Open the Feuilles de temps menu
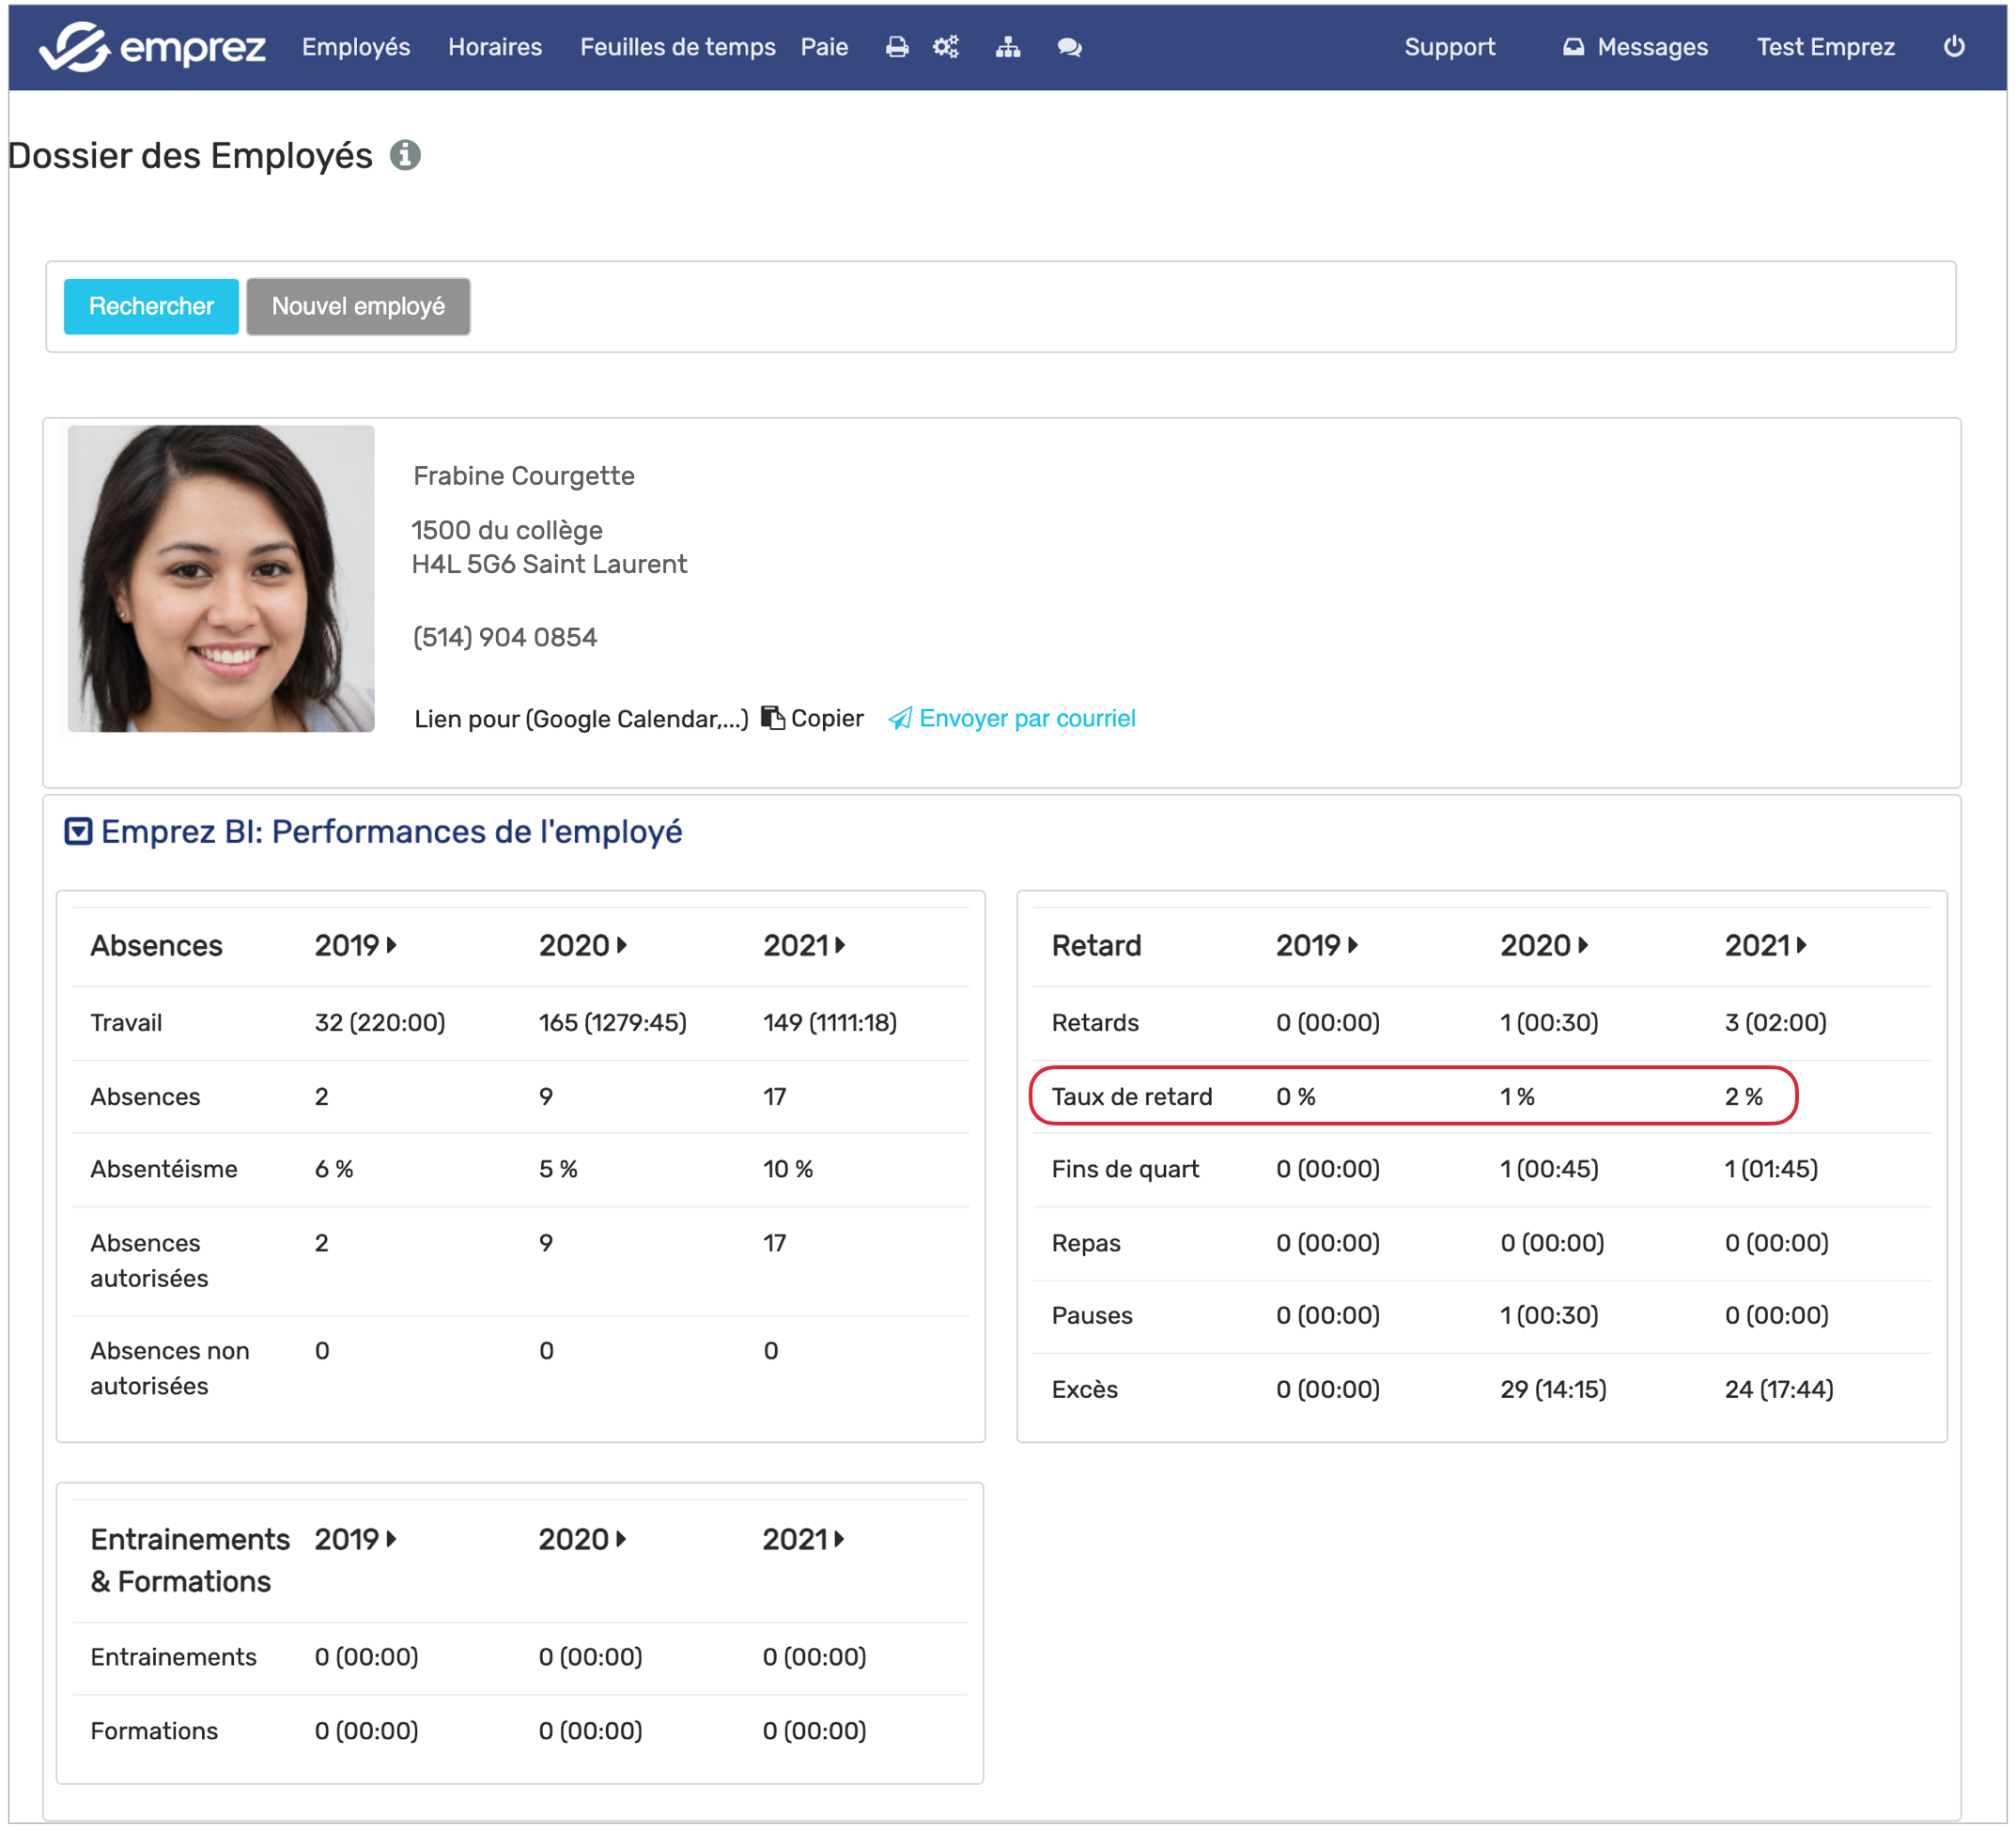This screenshot has height=1832, width=2016. 677,47
